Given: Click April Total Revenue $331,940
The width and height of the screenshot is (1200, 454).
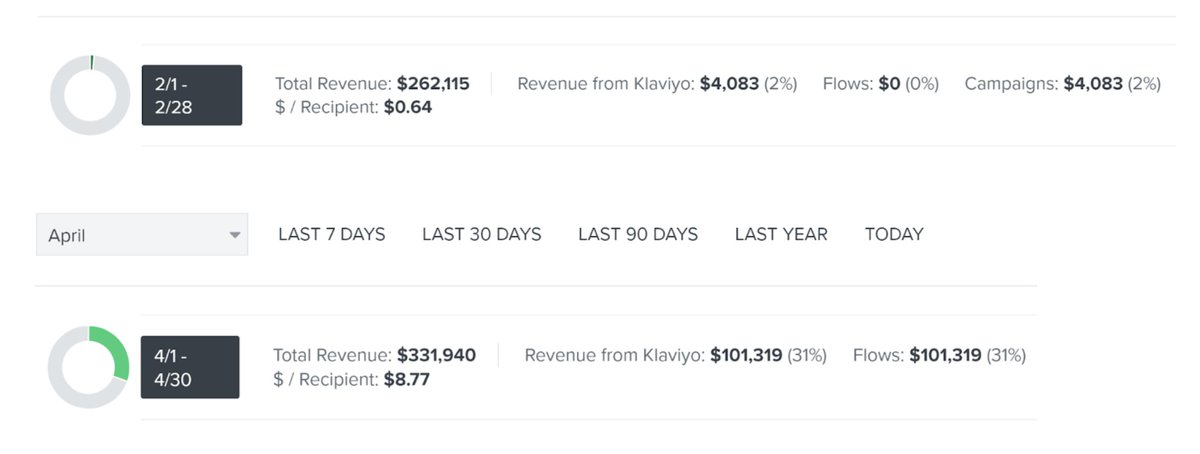Looking at the screenshot, I should tap(436, 355).
